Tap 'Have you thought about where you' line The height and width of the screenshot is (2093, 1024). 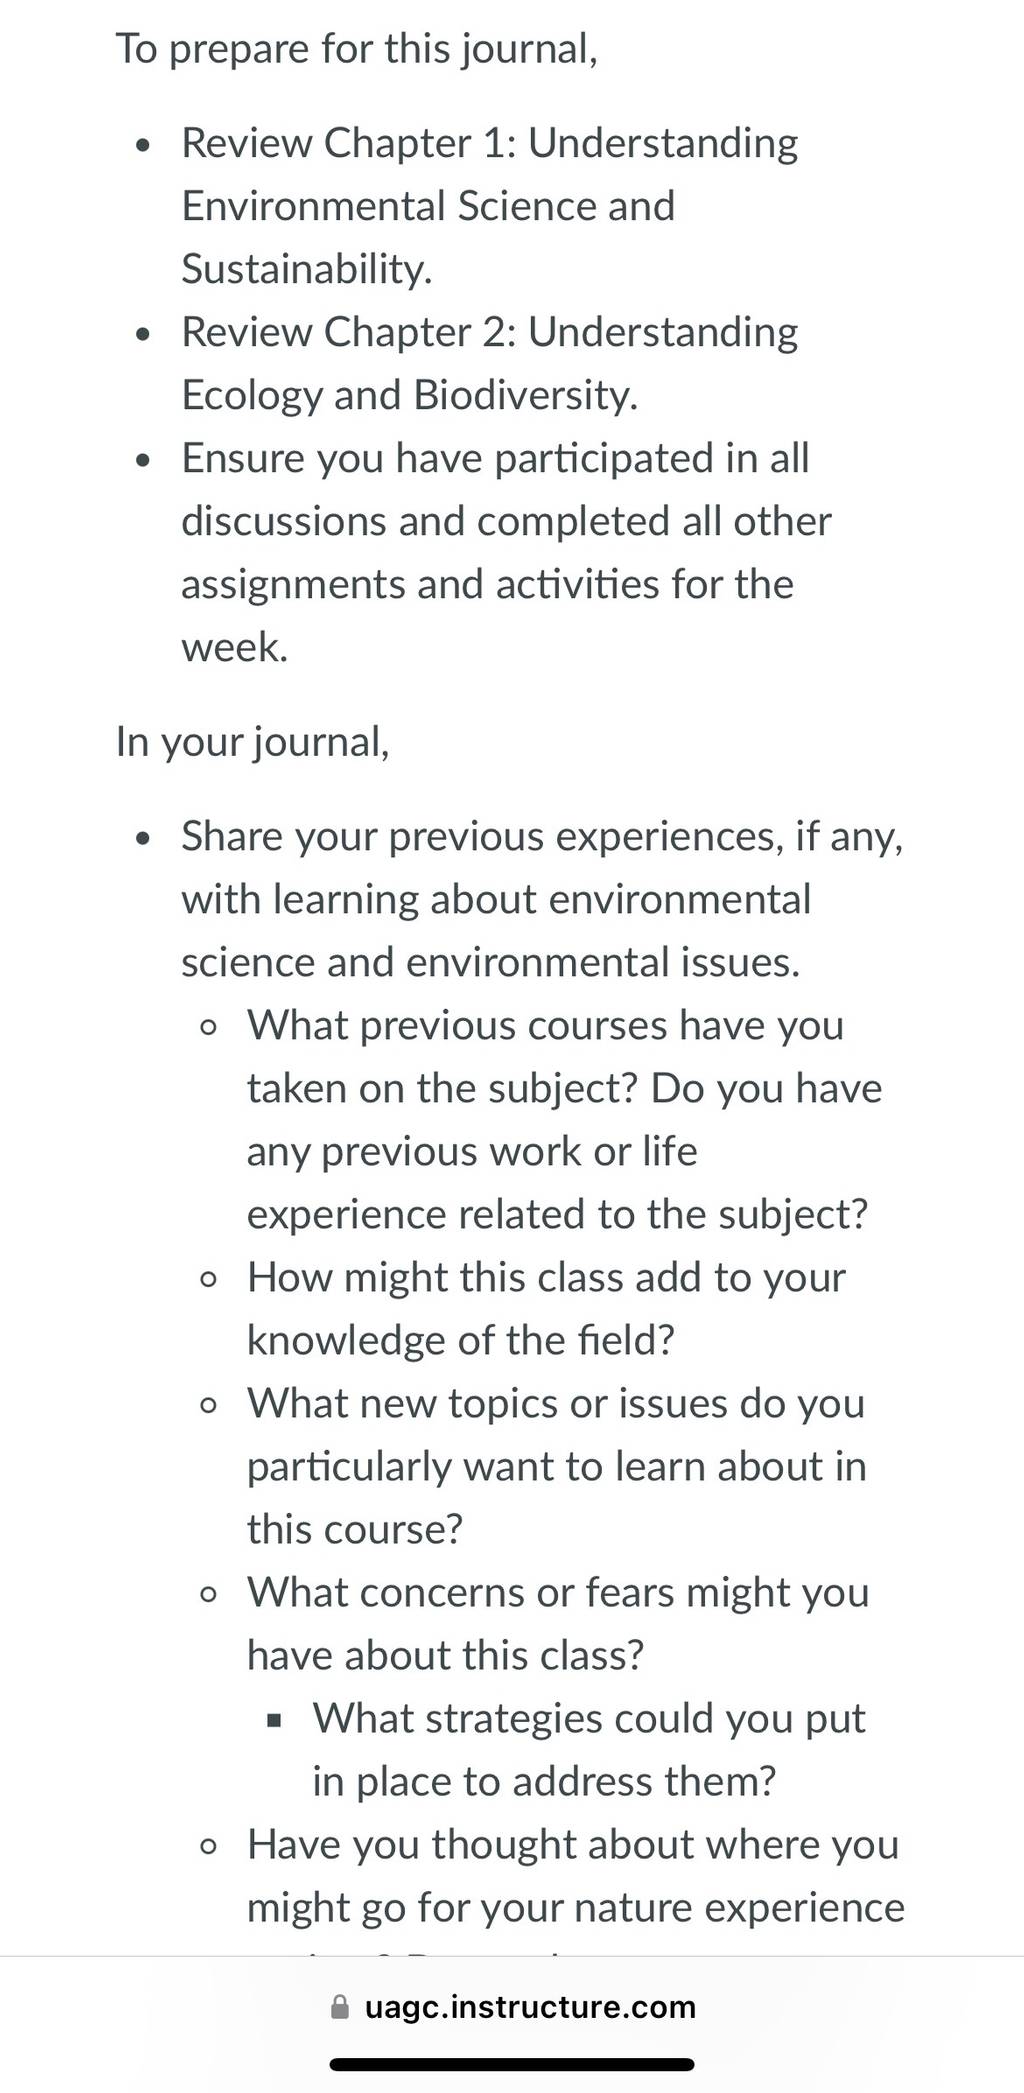[x=573, y=1844]
